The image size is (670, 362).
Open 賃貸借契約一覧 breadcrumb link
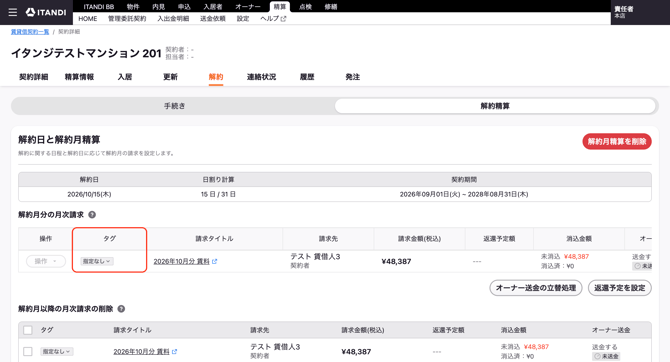[x=30, y=32]
